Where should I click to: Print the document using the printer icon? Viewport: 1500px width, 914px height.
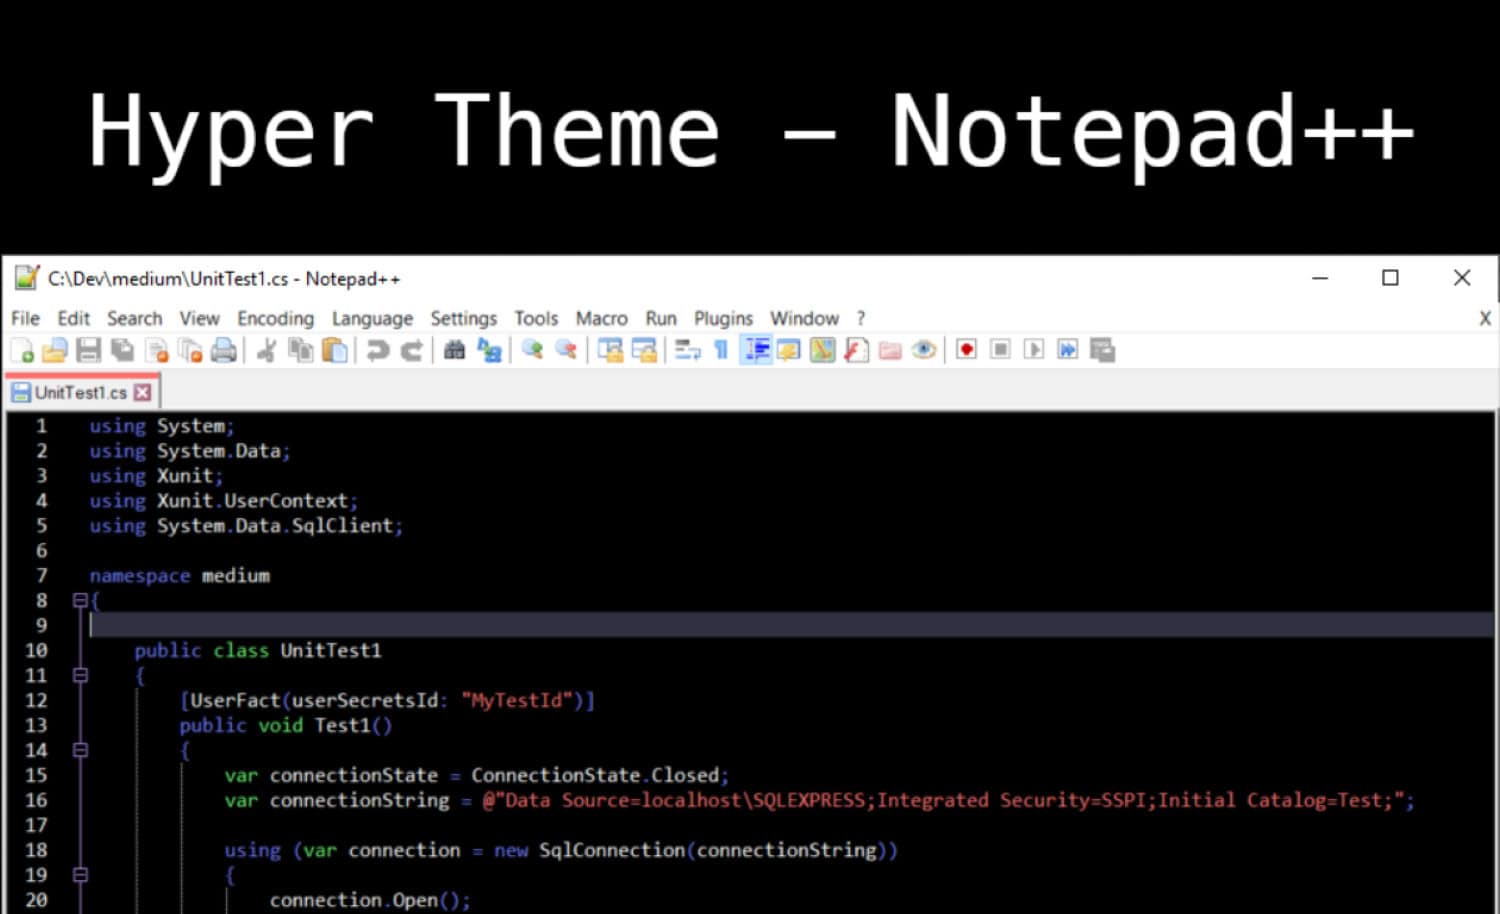[224, 350]
